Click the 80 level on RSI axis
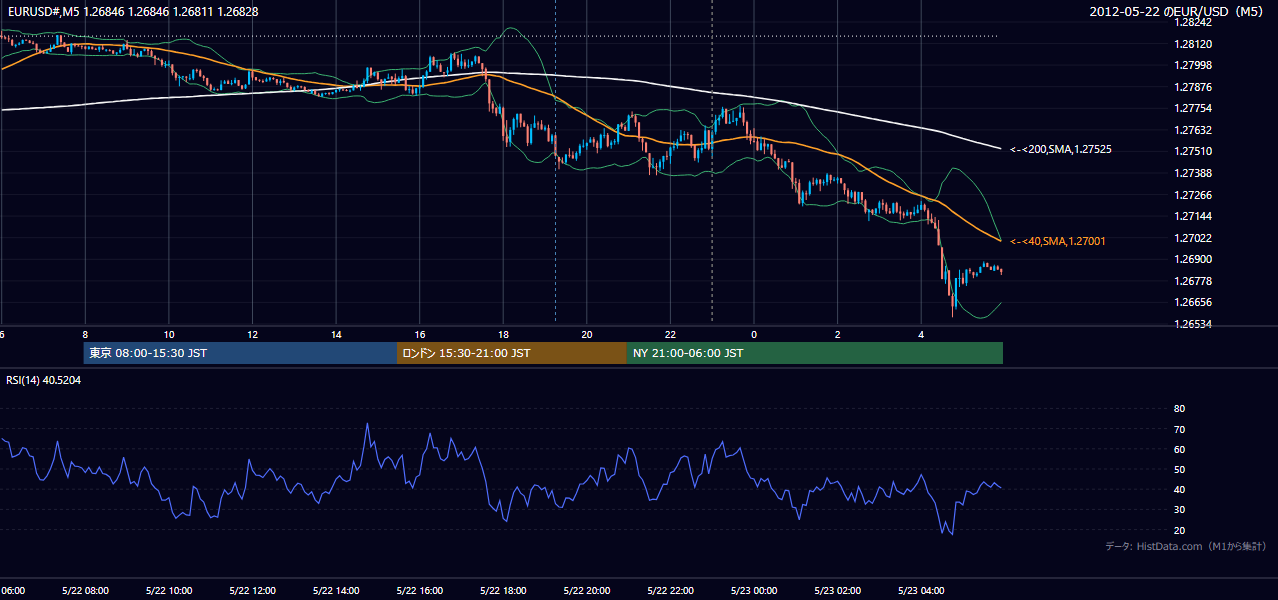Image resolution: width=1278 pixels, height=600 pixels. coord(1179,409)
